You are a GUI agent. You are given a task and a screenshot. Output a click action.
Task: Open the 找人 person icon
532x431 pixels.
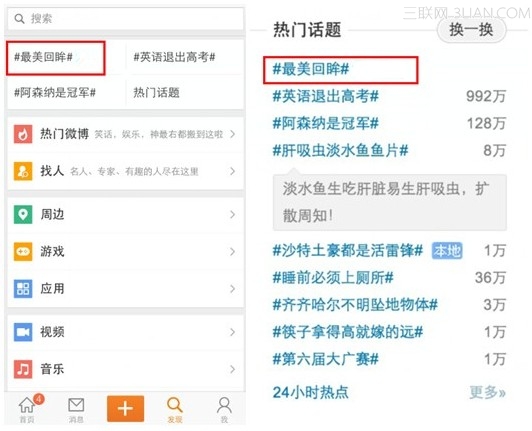coord(23,171)
